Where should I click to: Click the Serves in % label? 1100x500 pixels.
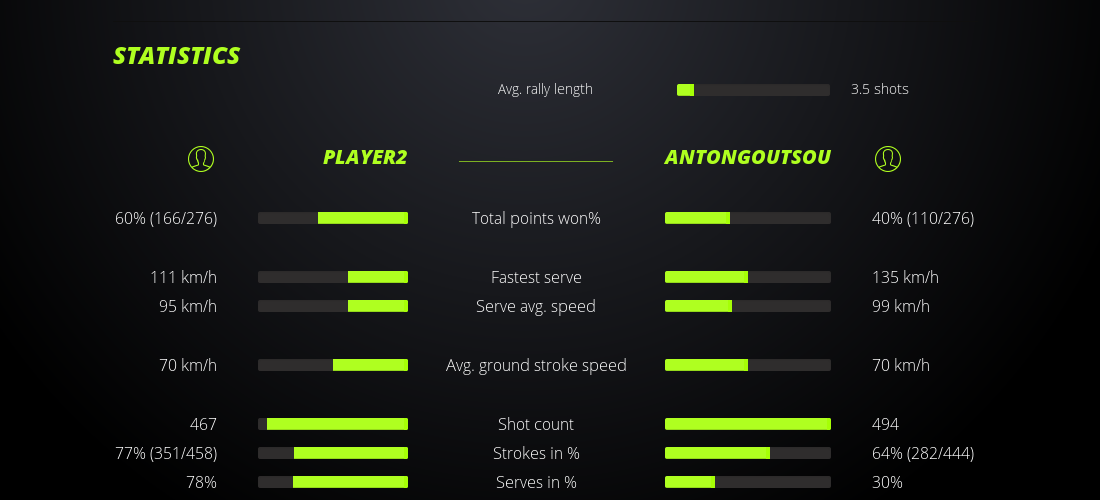coord(536,482)
